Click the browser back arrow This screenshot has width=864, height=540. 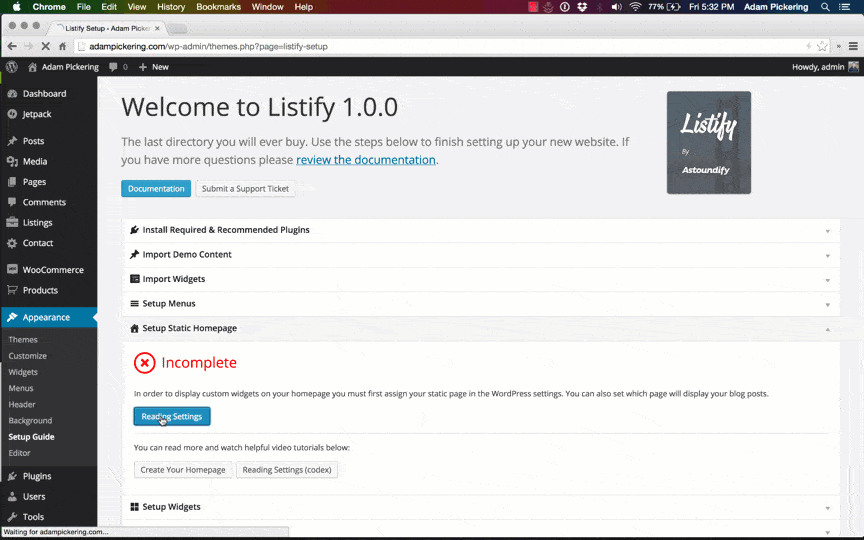12,46
